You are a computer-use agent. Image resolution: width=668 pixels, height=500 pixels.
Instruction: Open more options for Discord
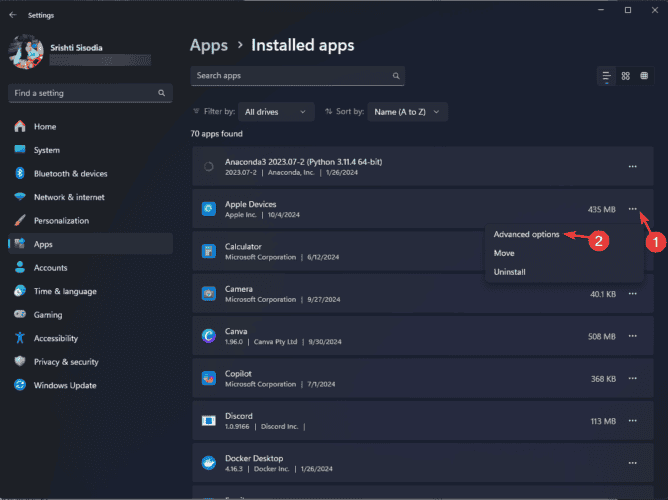coord(633,420)
